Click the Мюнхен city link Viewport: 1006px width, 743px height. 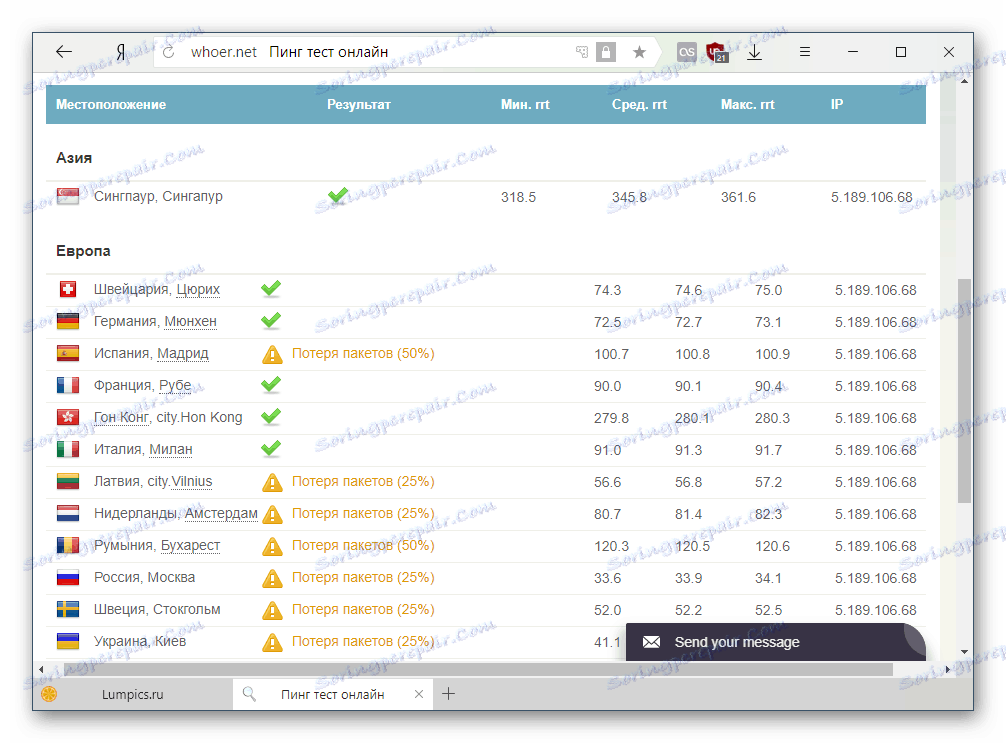pos(191,321)
